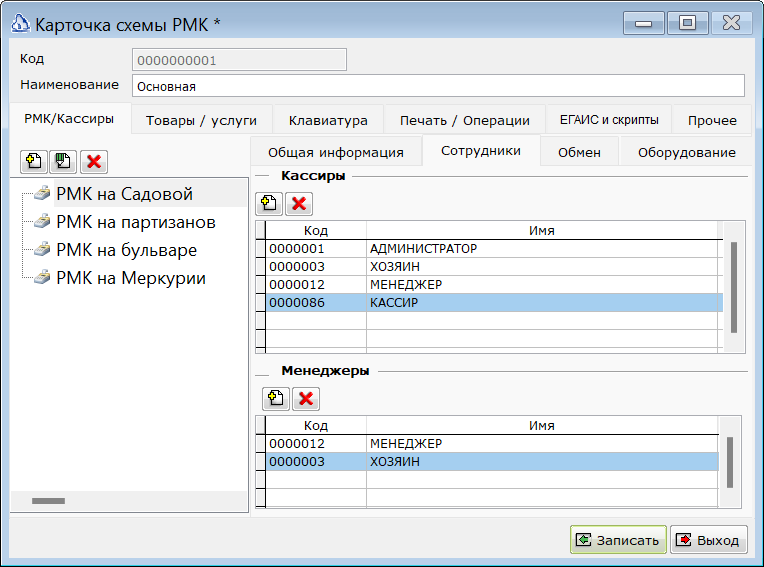Click the register icon beside РМК на Меркурии
This screenshot has height=567, width=764.
point(42,278)
